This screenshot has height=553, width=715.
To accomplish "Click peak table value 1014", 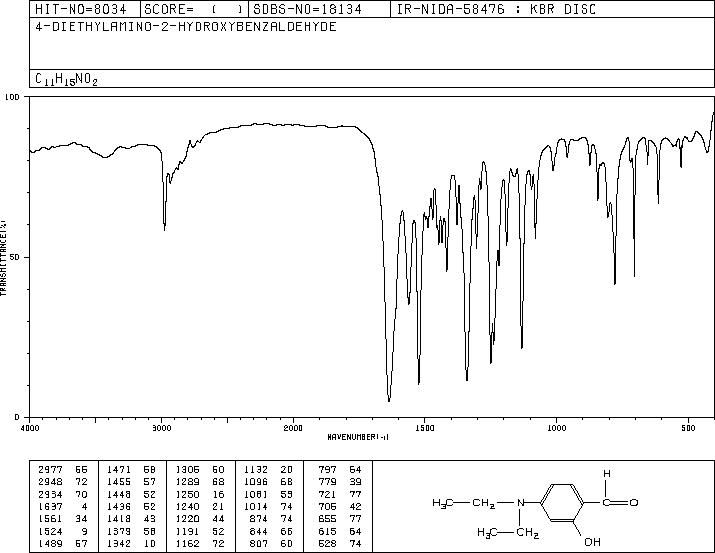I will pos(256,506).
